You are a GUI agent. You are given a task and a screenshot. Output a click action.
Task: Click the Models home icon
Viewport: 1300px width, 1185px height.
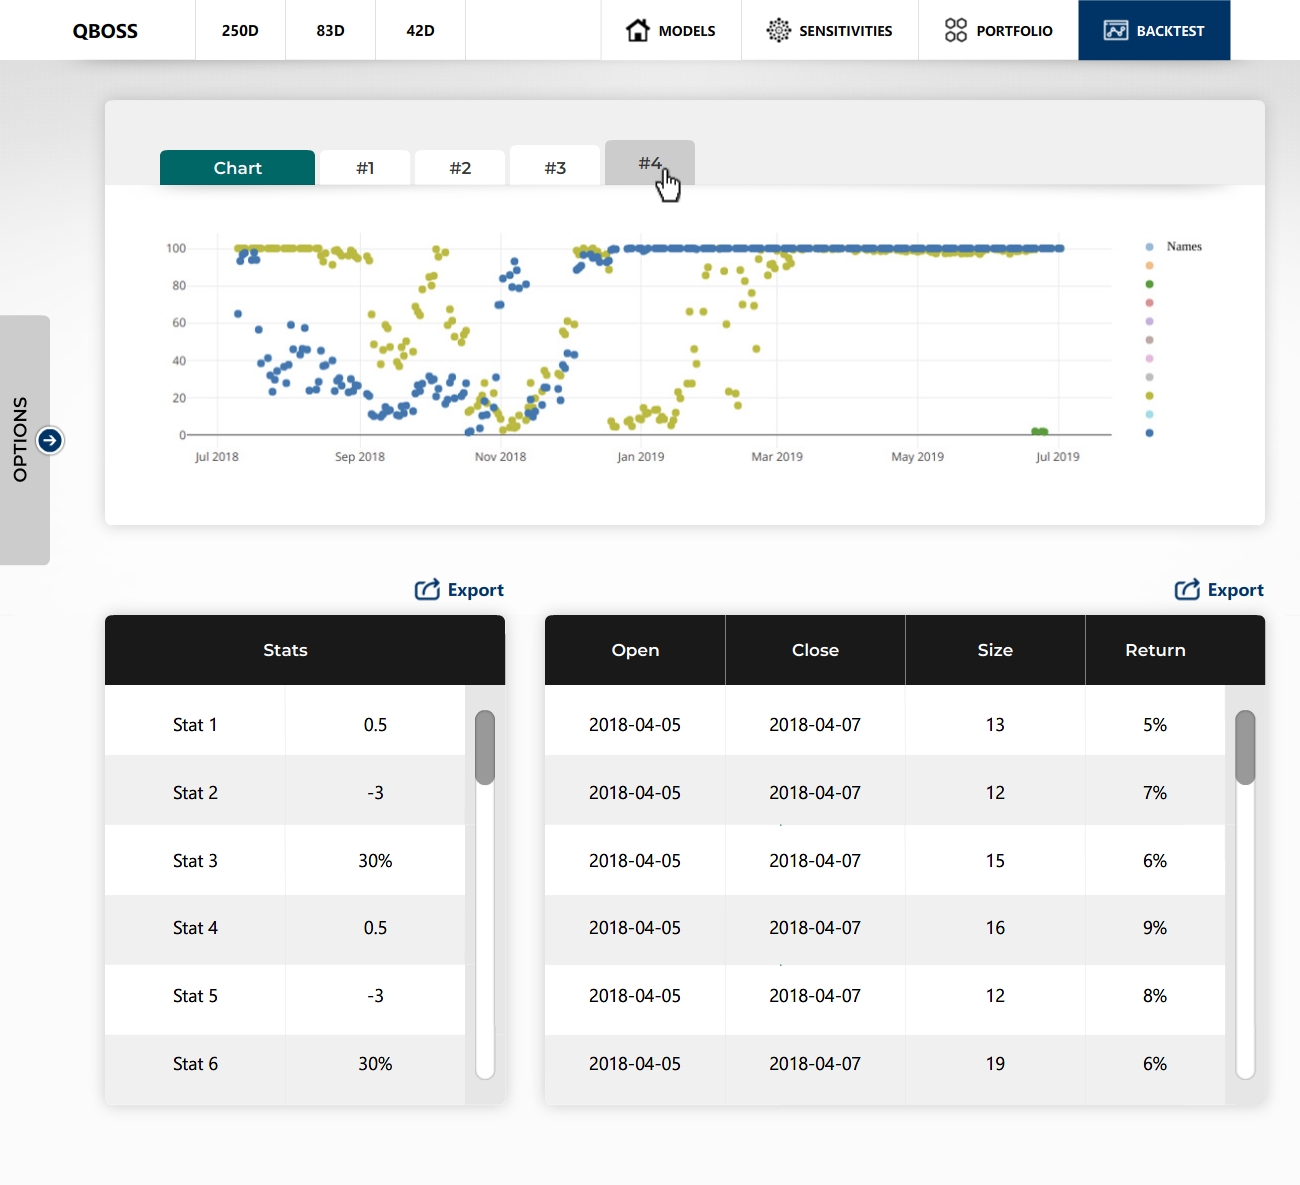(637, 30)
